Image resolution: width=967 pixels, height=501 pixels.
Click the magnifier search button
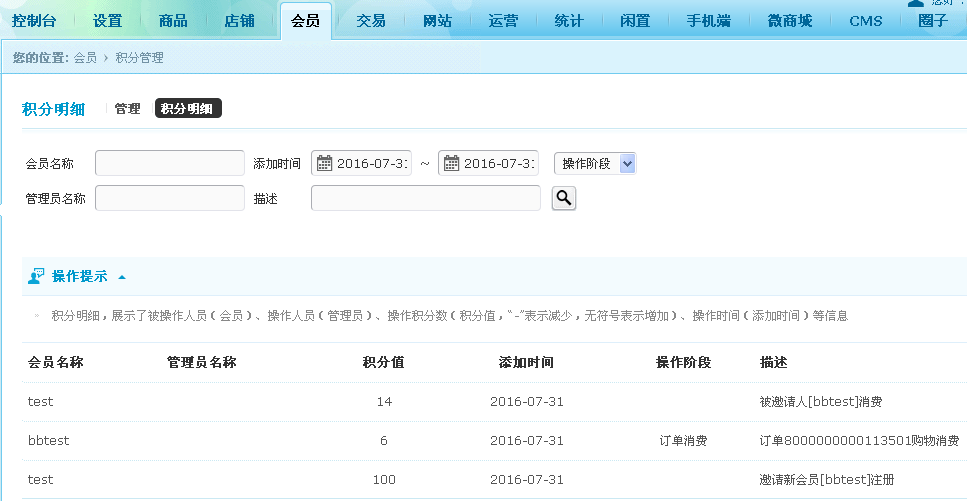point(564,198)
